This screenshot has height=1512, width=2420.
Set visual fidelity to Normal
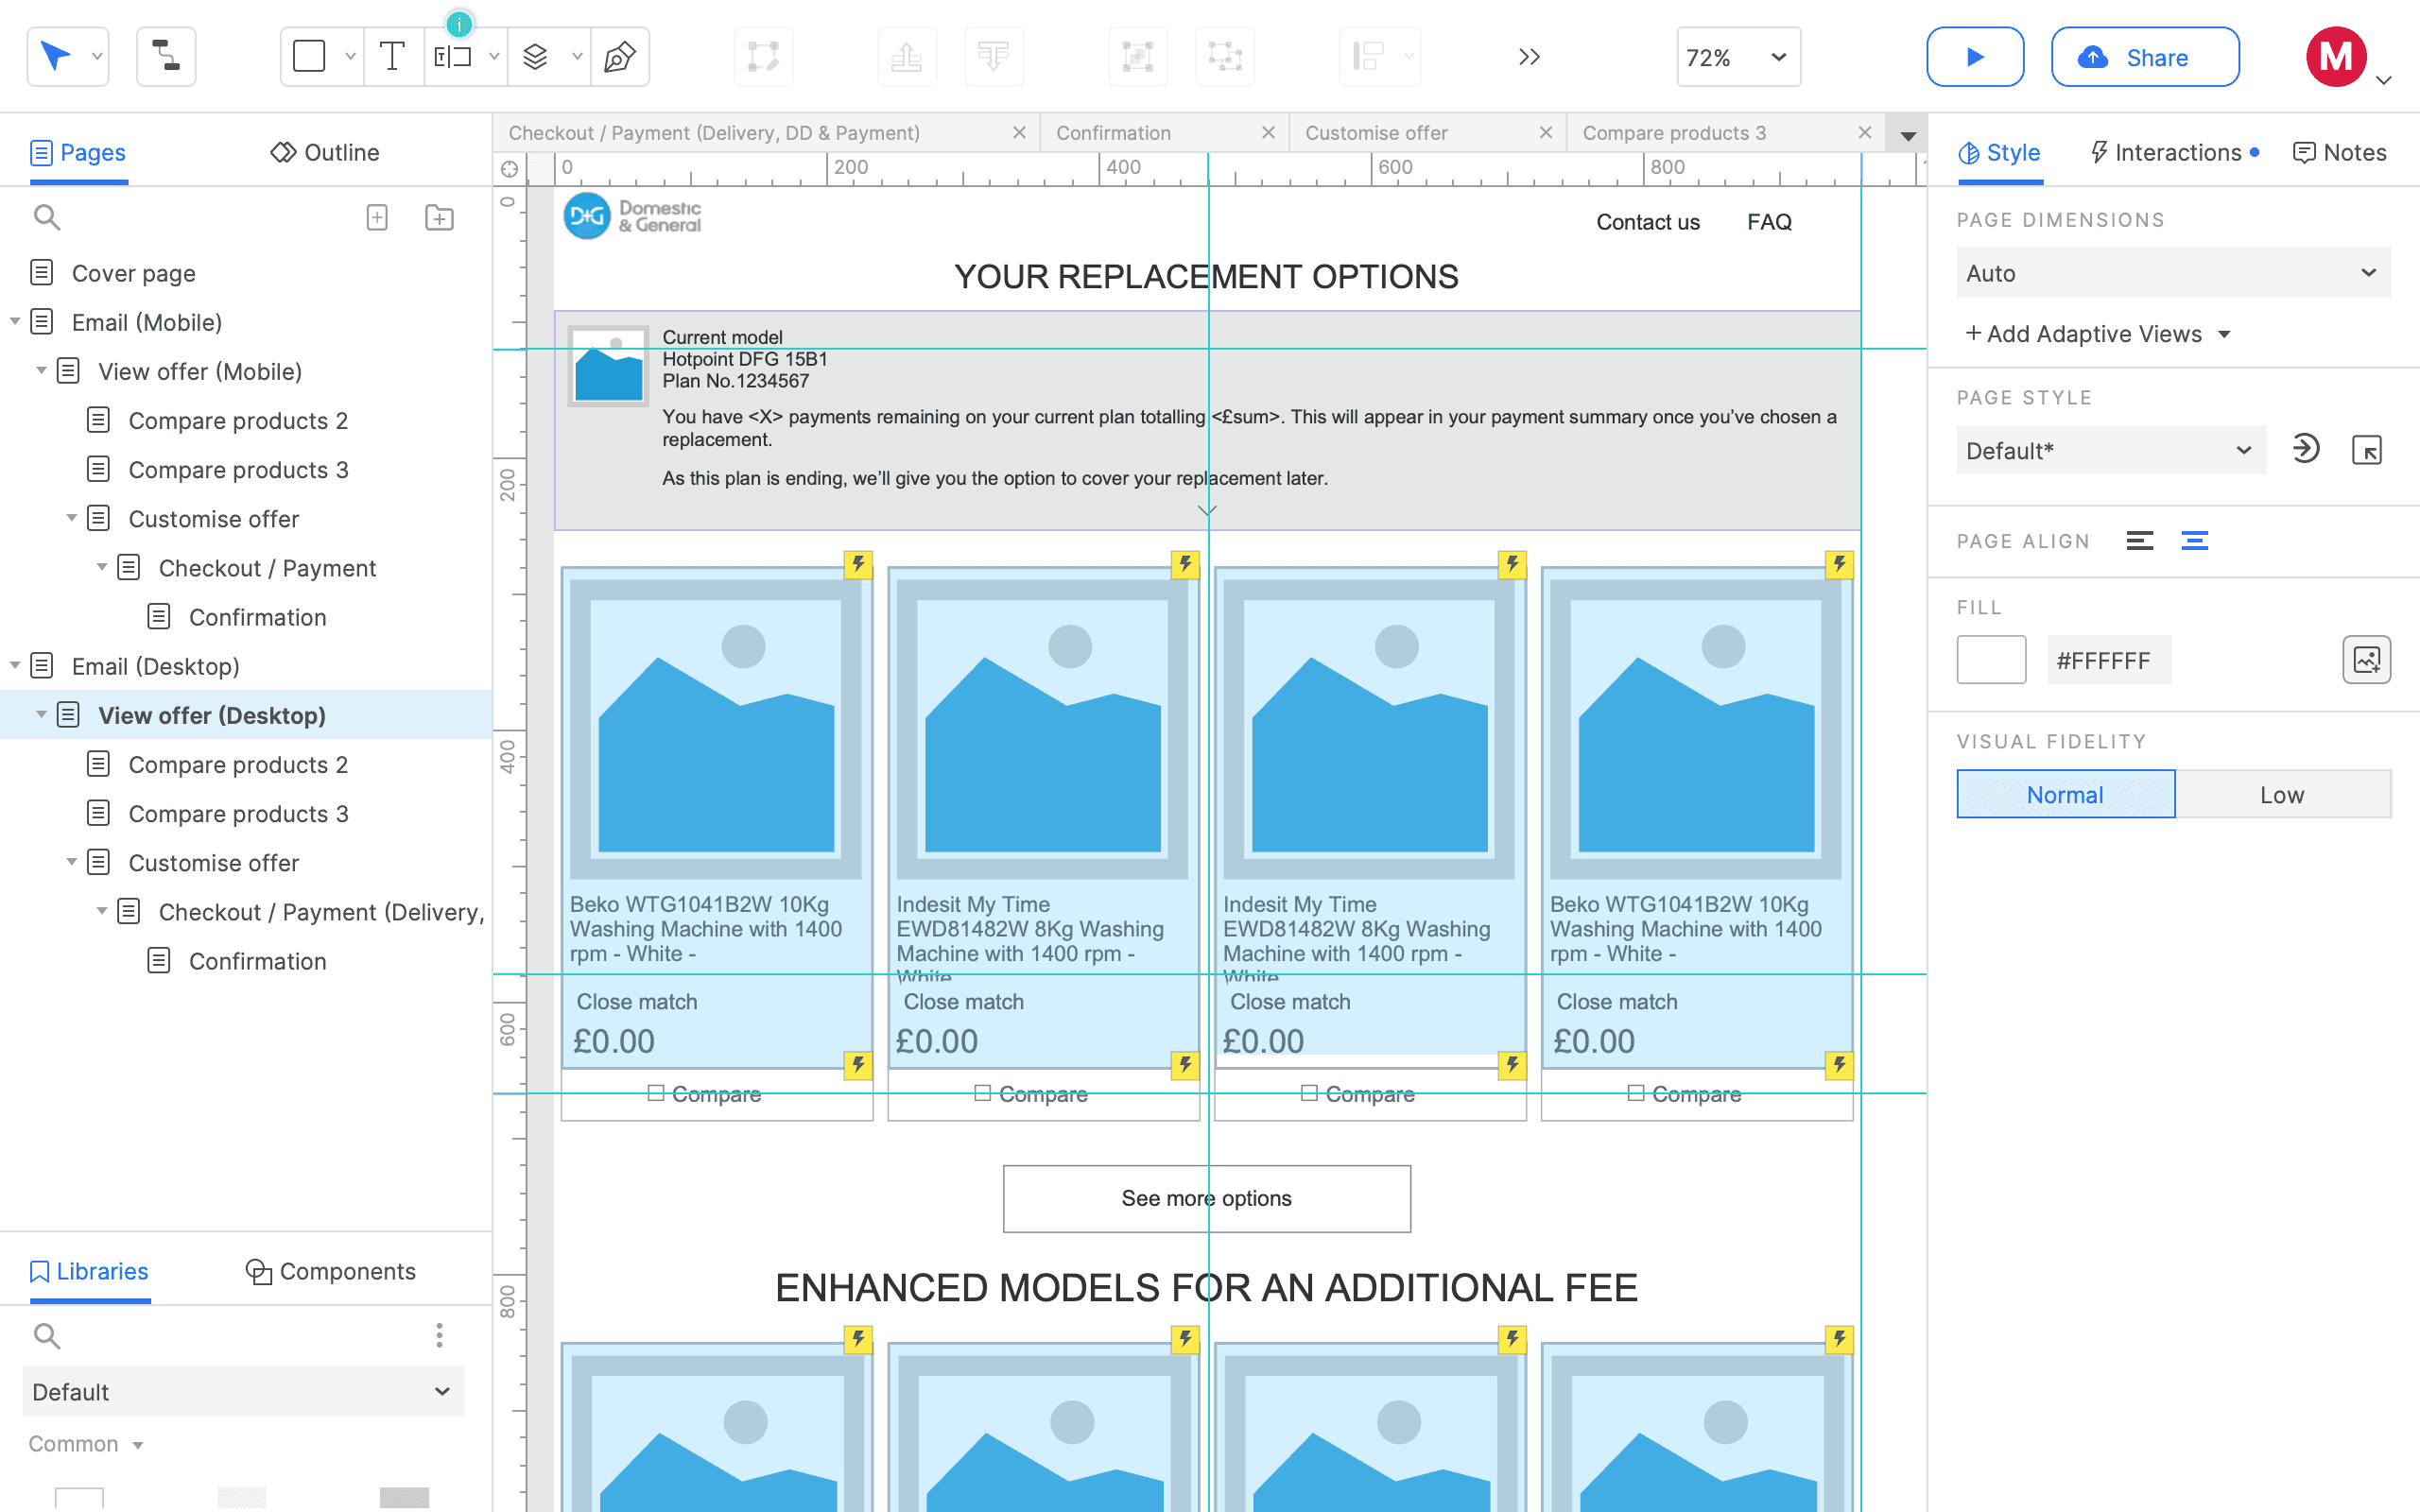[2065, 795]
